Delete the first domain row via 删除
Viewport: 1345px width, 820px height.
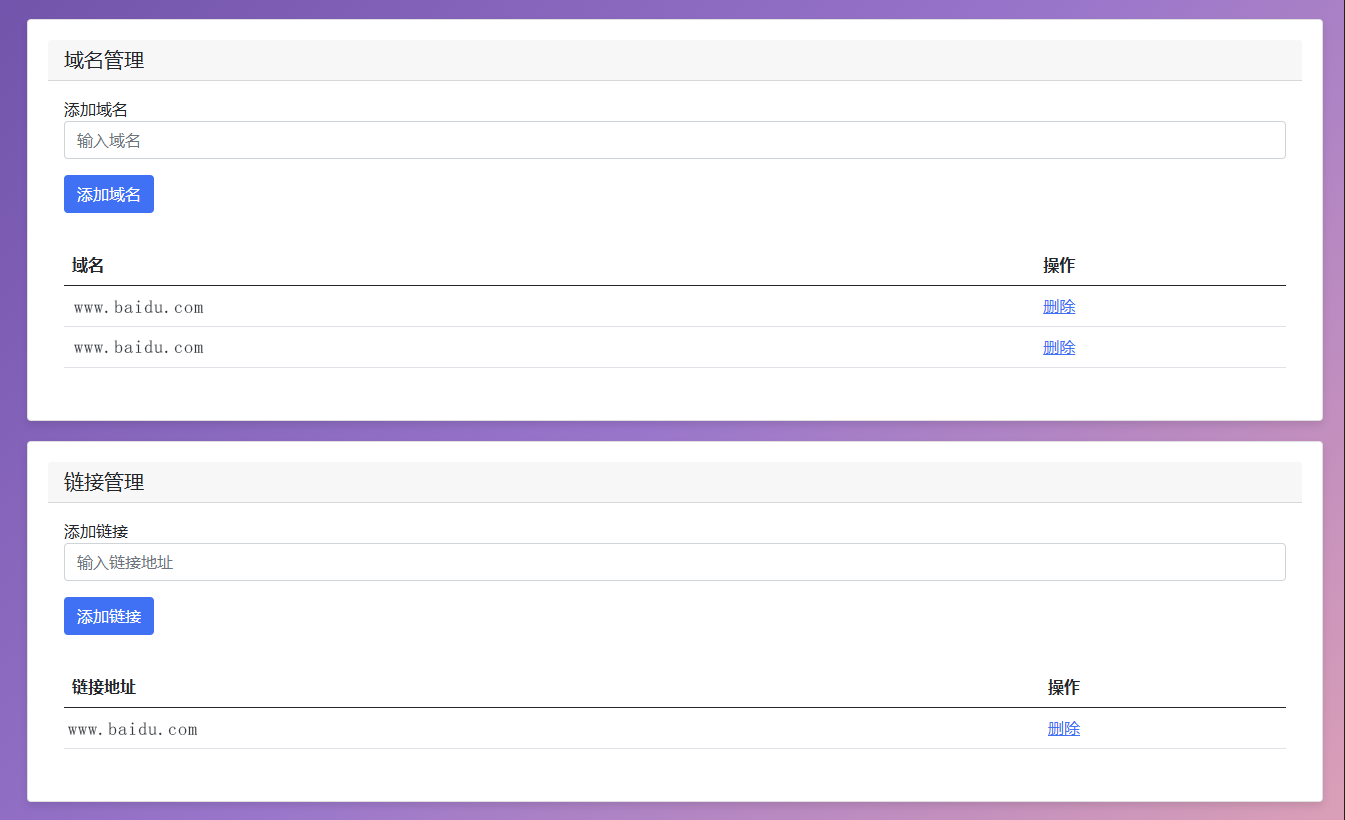click(1059, 307)
